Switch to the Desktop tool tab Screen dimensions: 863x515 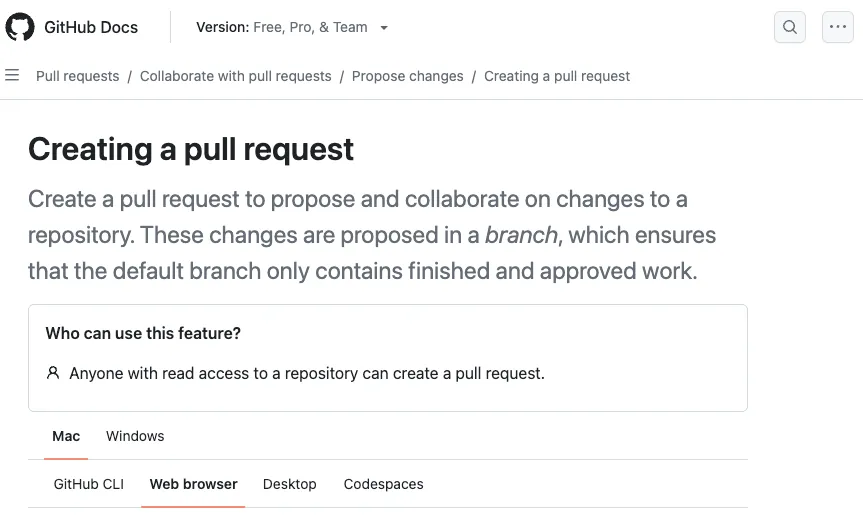(x=290, y=484)
